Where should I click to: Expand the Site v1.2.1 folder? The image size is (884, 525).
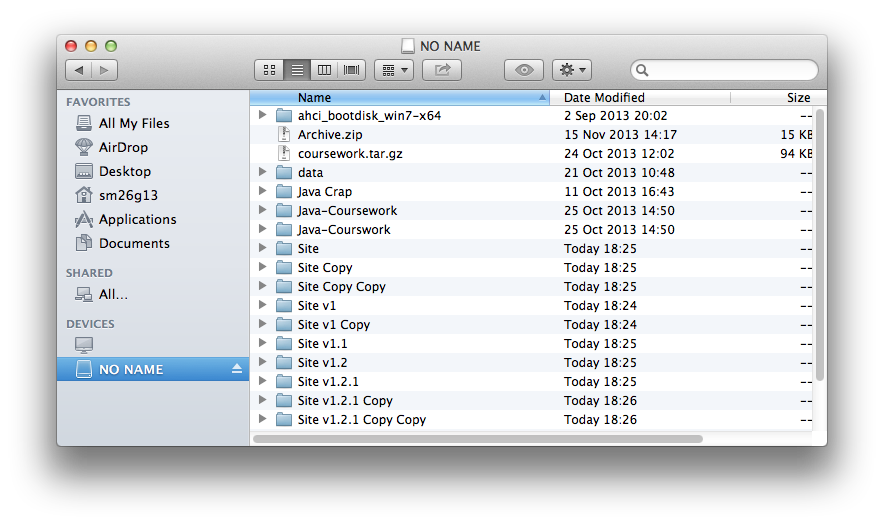[x=262, y=381]
